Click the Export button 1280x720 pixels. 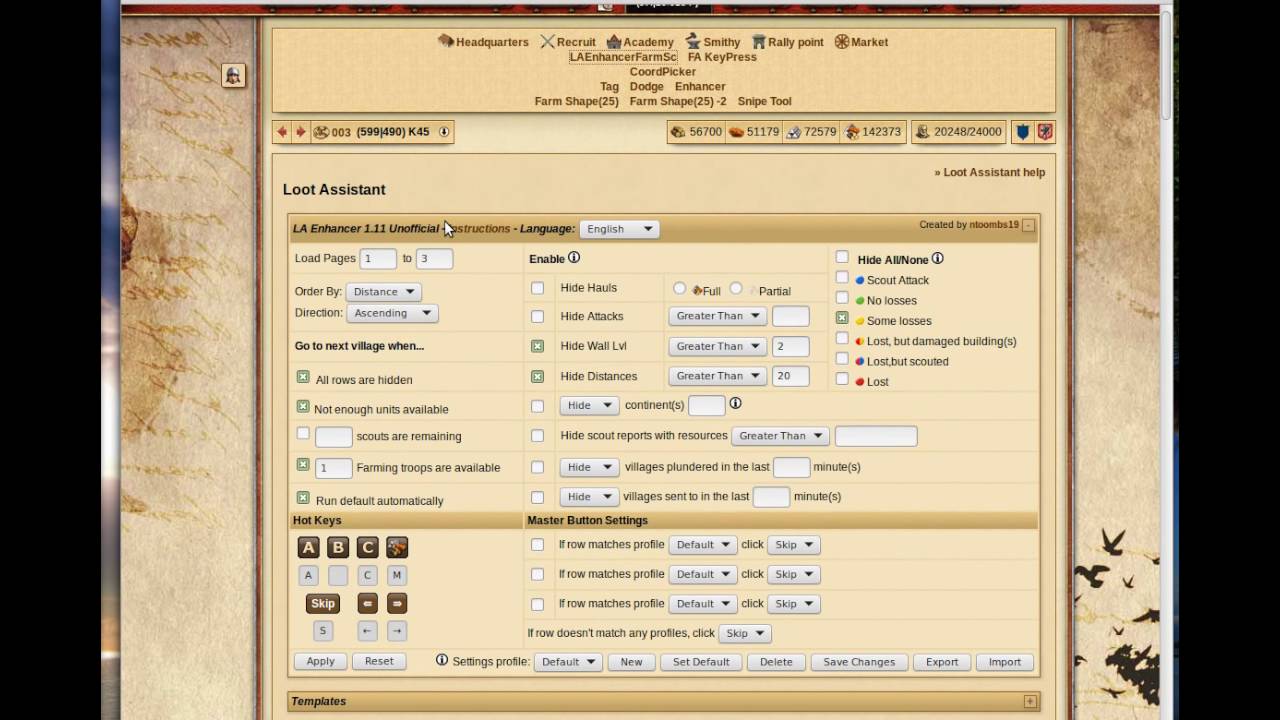coord(942,662)
